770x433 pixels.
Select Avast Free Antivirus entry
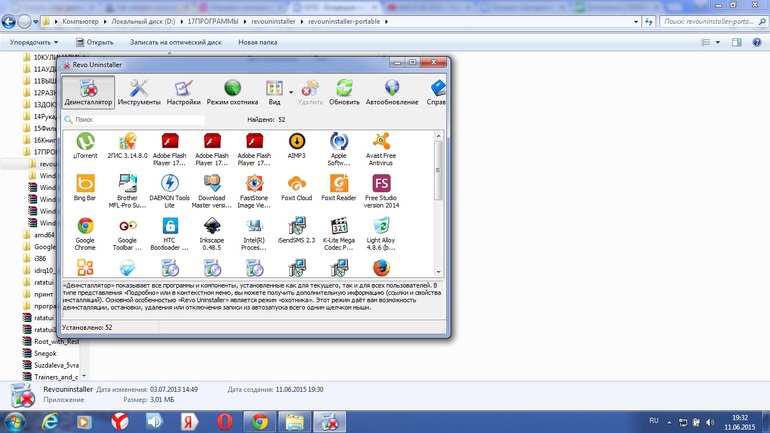(x=380, y=146)
